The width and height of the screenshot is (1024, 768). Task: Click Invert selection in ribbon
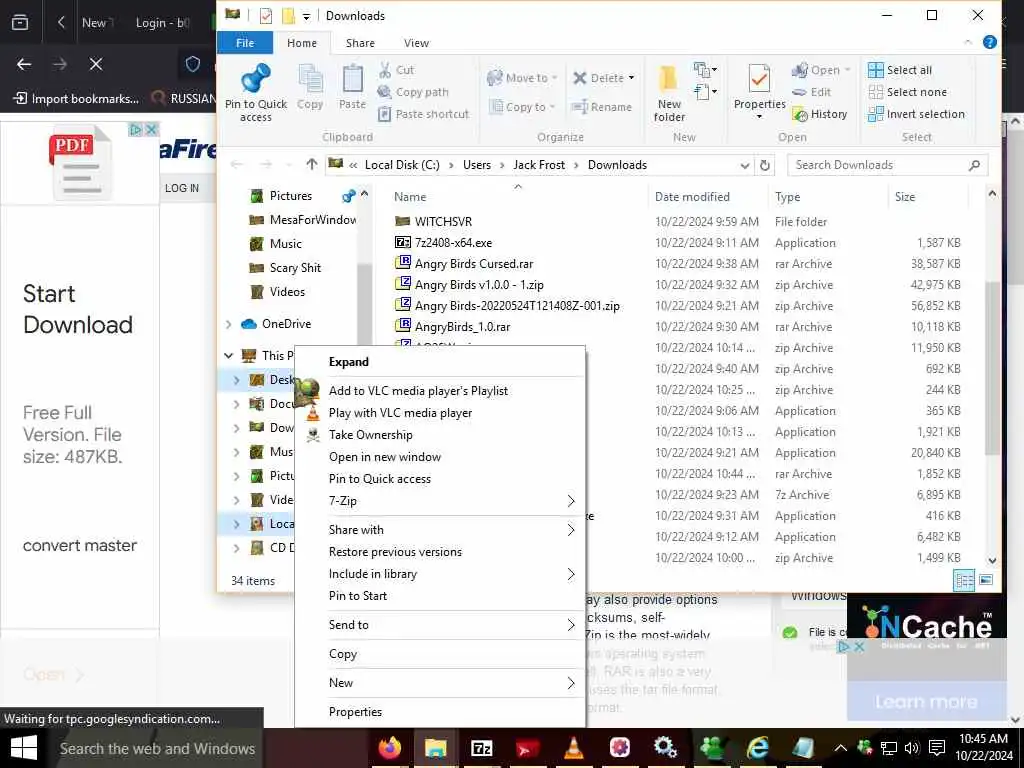(916, 114)
